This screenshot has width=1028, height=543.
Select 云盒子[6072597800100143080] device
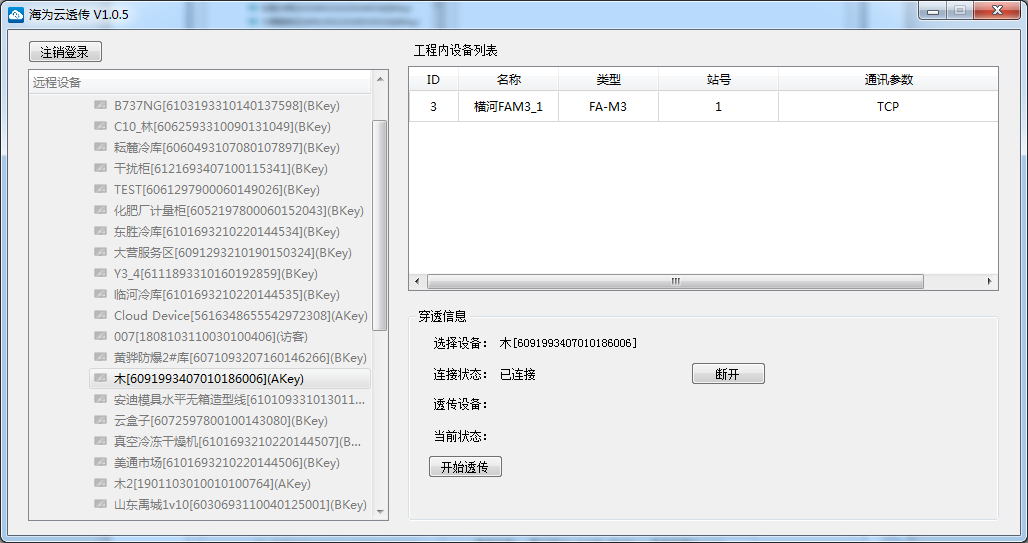(x=220, y=420)
